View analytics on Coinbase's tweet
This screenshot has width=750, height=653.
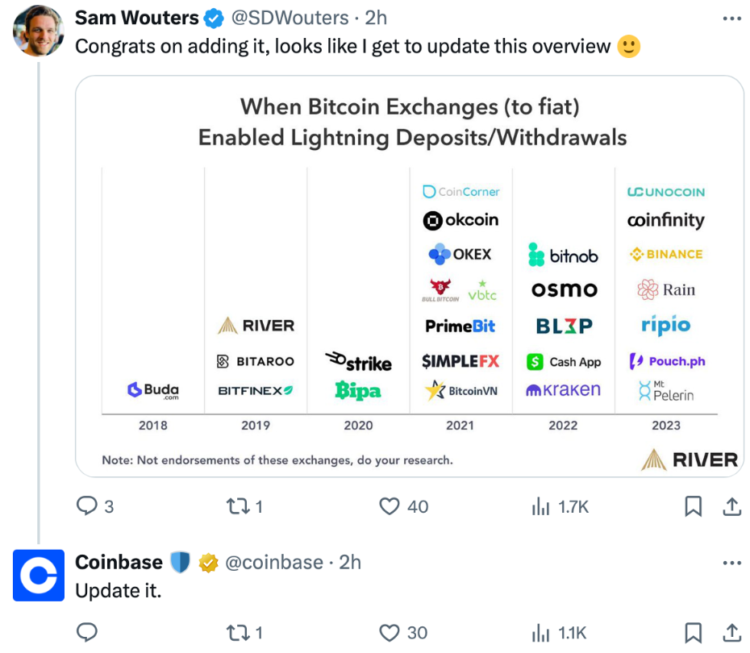pos(541,632)
